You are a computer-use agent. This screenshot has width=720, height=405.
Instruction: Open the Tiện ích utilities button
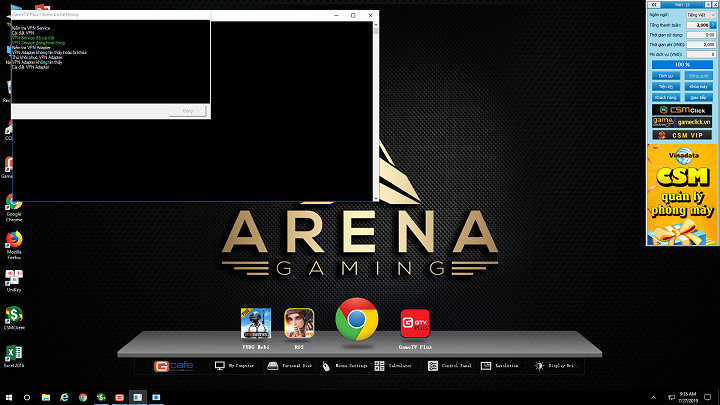click(666, 86)
